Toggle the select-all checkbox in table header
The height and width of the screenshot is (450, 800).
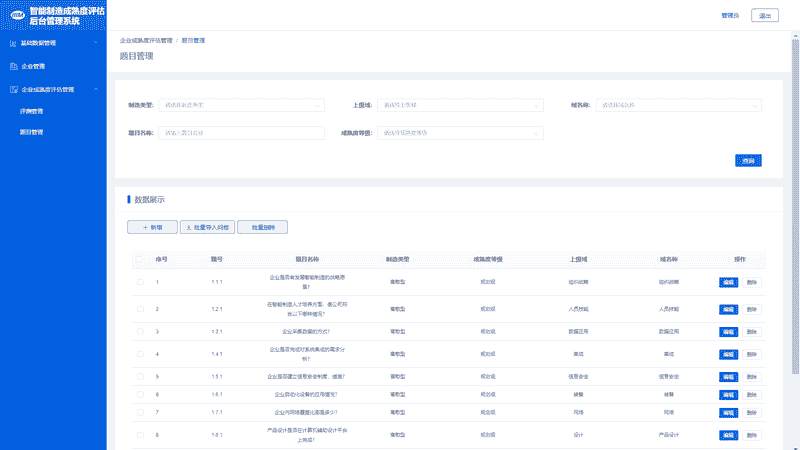[x=139, y=259]
